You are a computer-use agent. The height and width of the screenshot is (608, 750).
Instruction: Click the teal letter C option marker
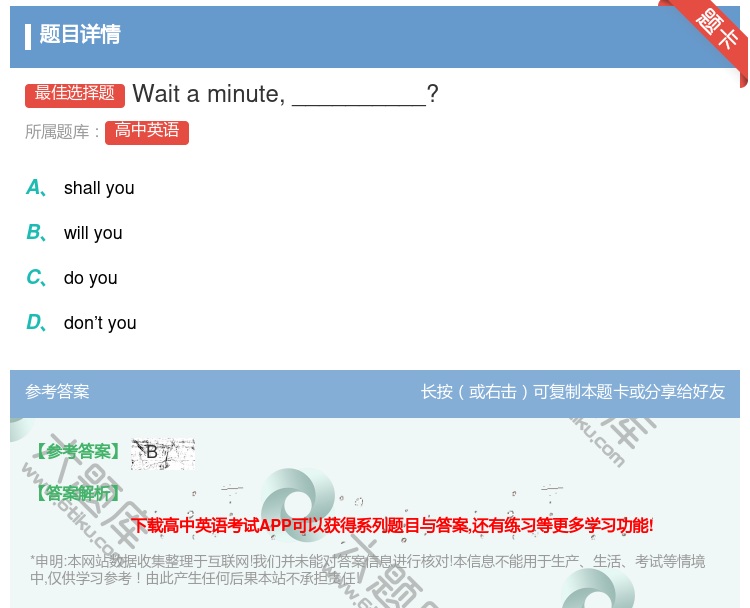point(36,277)
